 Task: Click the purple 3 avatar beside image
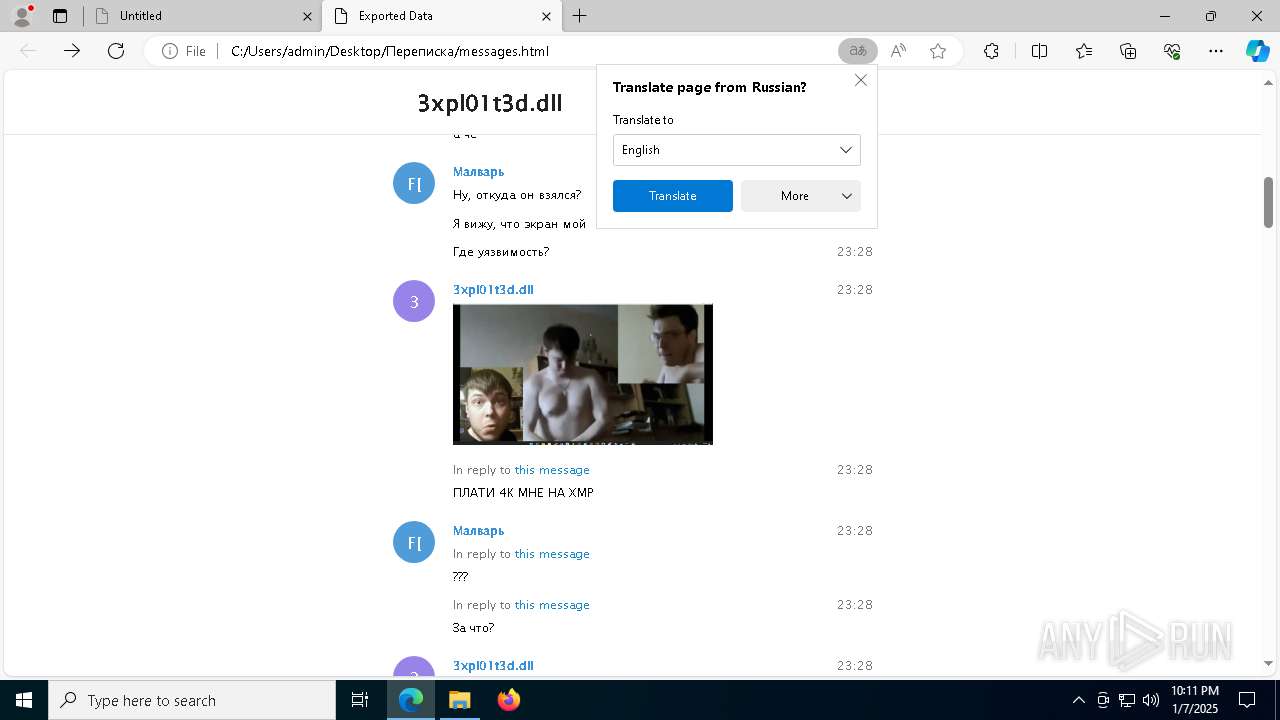pyautogui.click(x=414, y=301)
